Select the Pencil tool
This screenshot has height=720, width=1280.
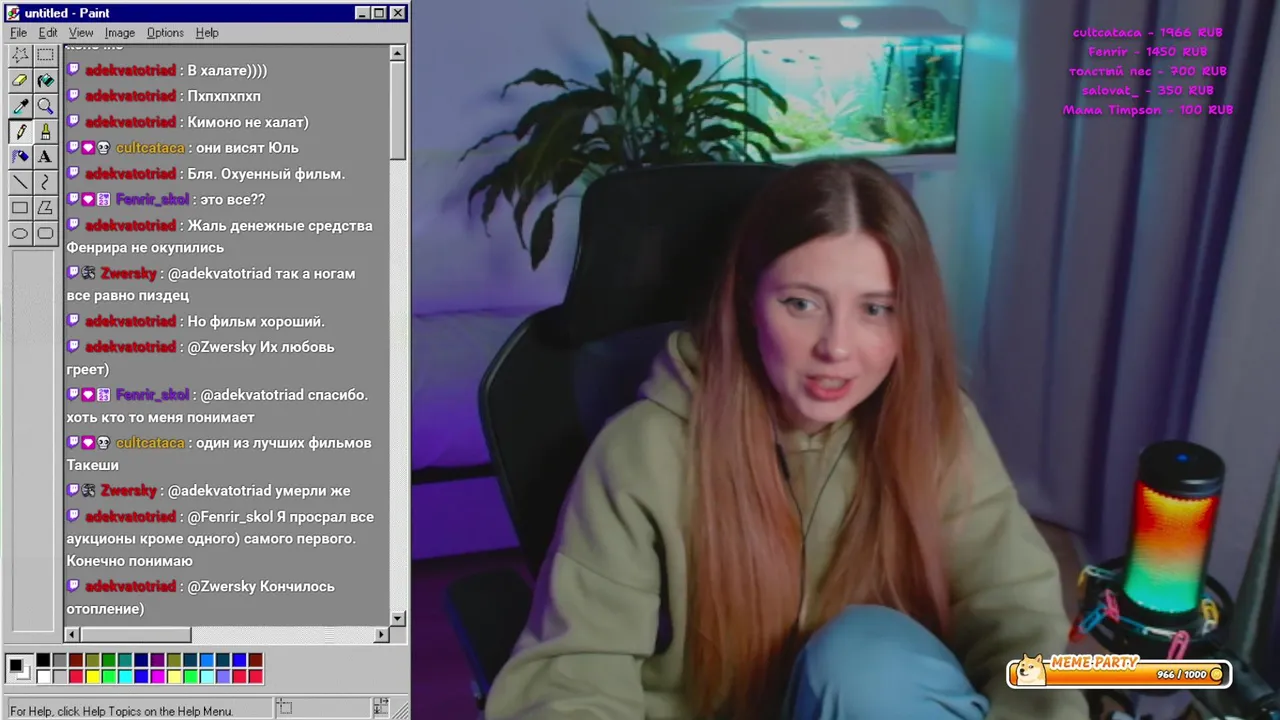point(20,131)
